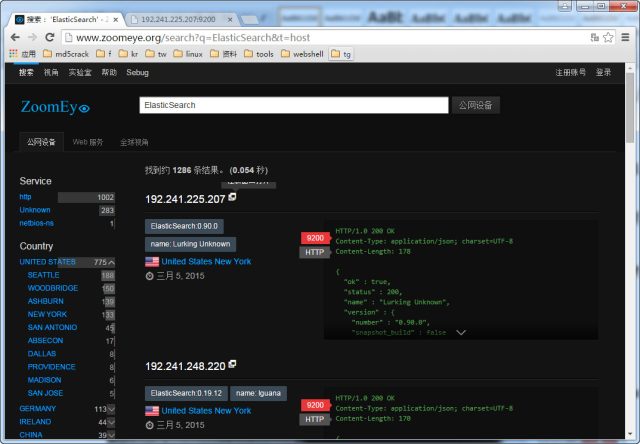Select the Web 服务 tab
Viewport: 640px width, 444px height.
click(88, 142)
